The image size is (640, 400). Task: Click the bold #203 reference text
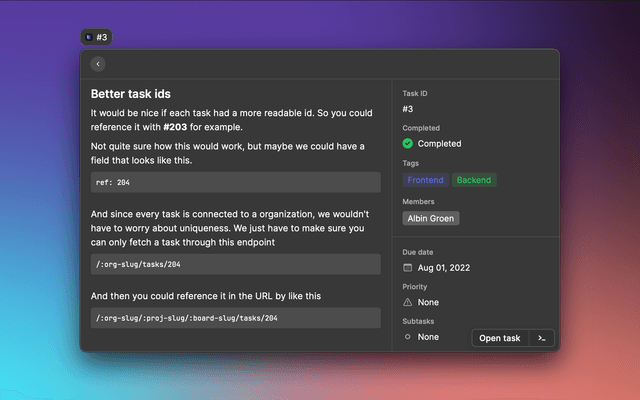(176, 128)
